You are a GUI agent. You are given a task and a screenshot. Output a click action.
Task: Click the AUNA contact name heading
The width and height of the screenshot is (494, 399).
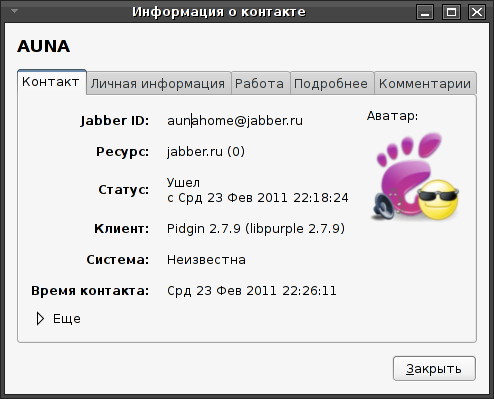coord(44,46)
